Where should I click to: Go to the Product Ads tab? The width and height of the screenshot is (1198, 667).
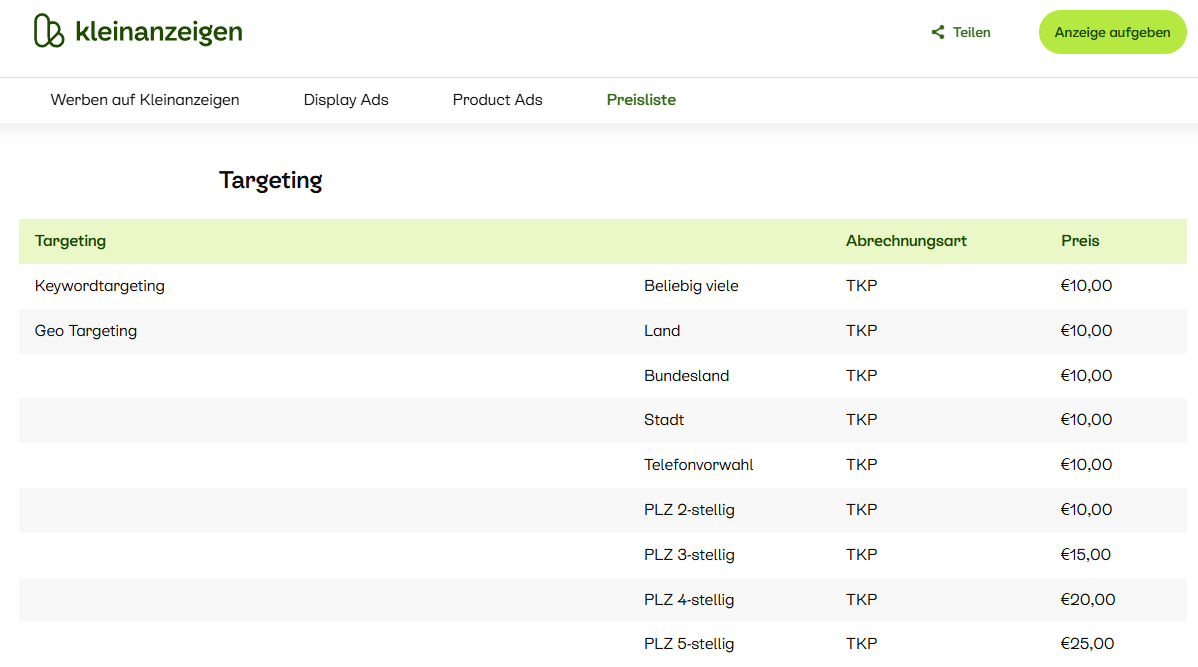497,100
